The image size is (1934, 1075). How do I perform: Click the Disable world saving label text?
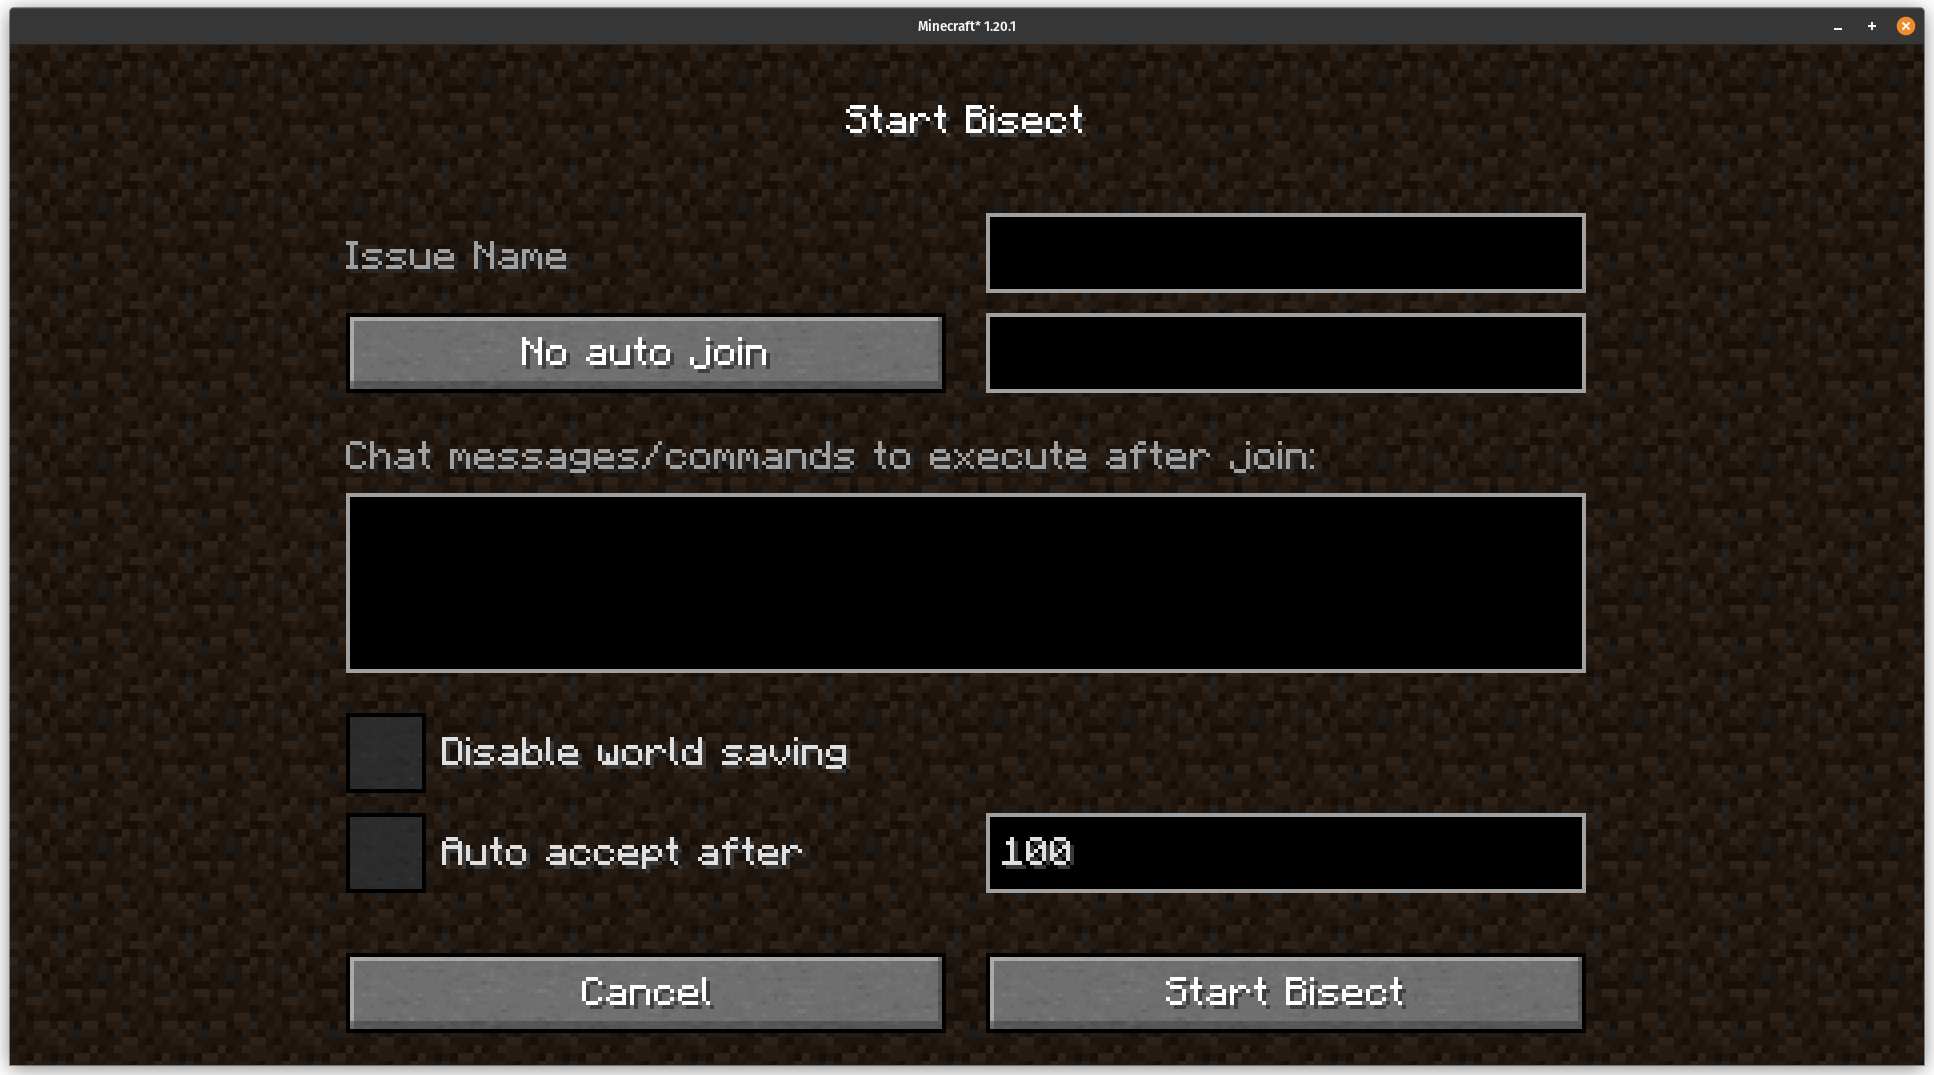pyautogui.click(x=644, y=753)
